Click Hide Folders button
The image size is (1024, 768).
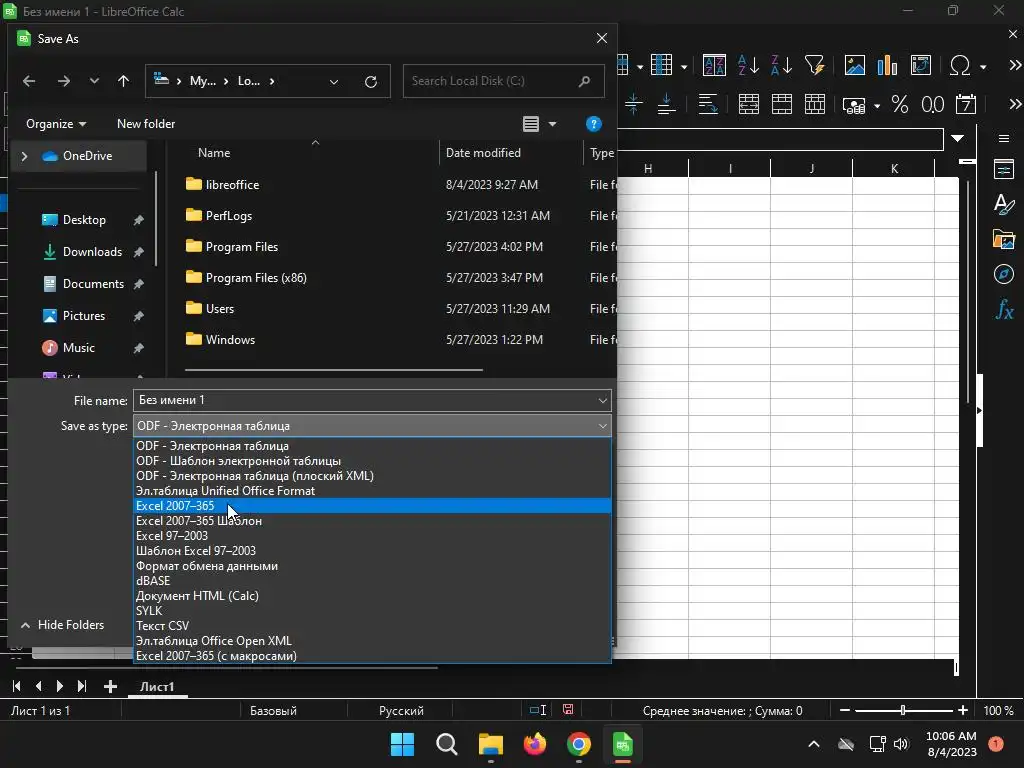(x=62, y=625)
